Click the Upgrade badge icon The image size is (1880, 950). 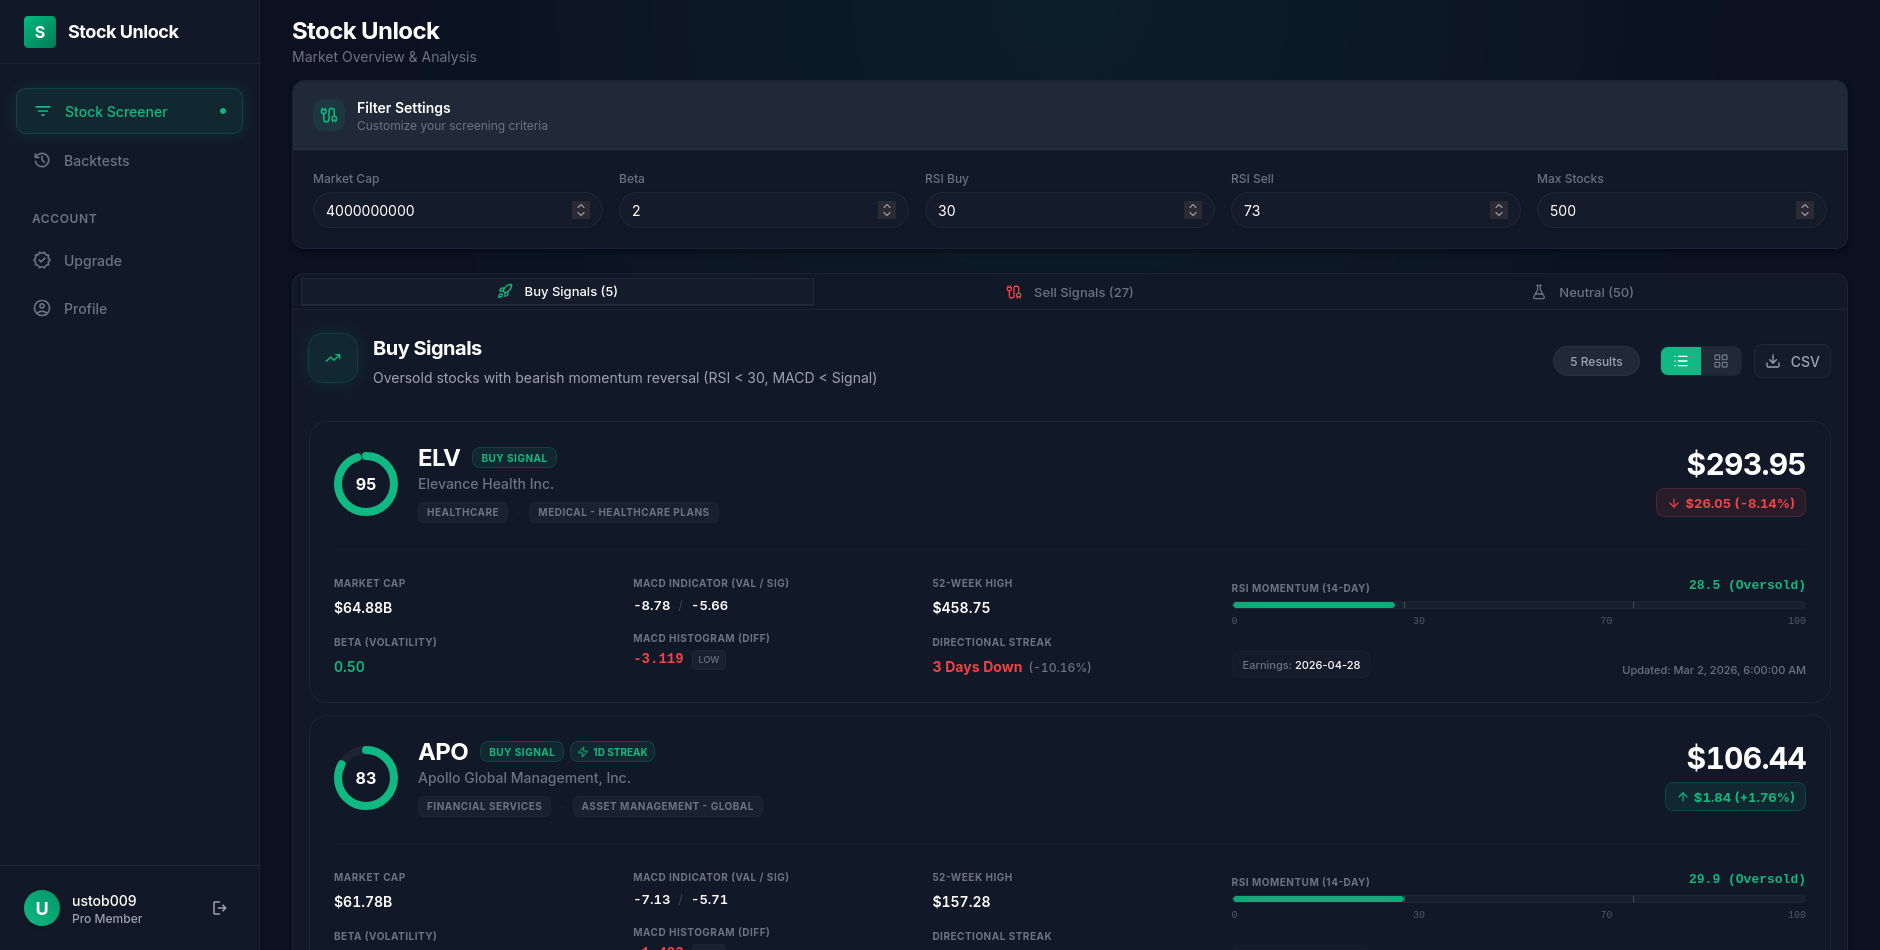tap(42, 260)
